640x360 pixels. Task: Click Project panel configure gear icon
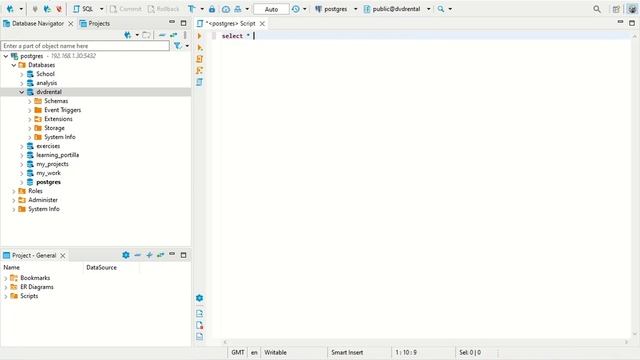[x=126, y=255]
